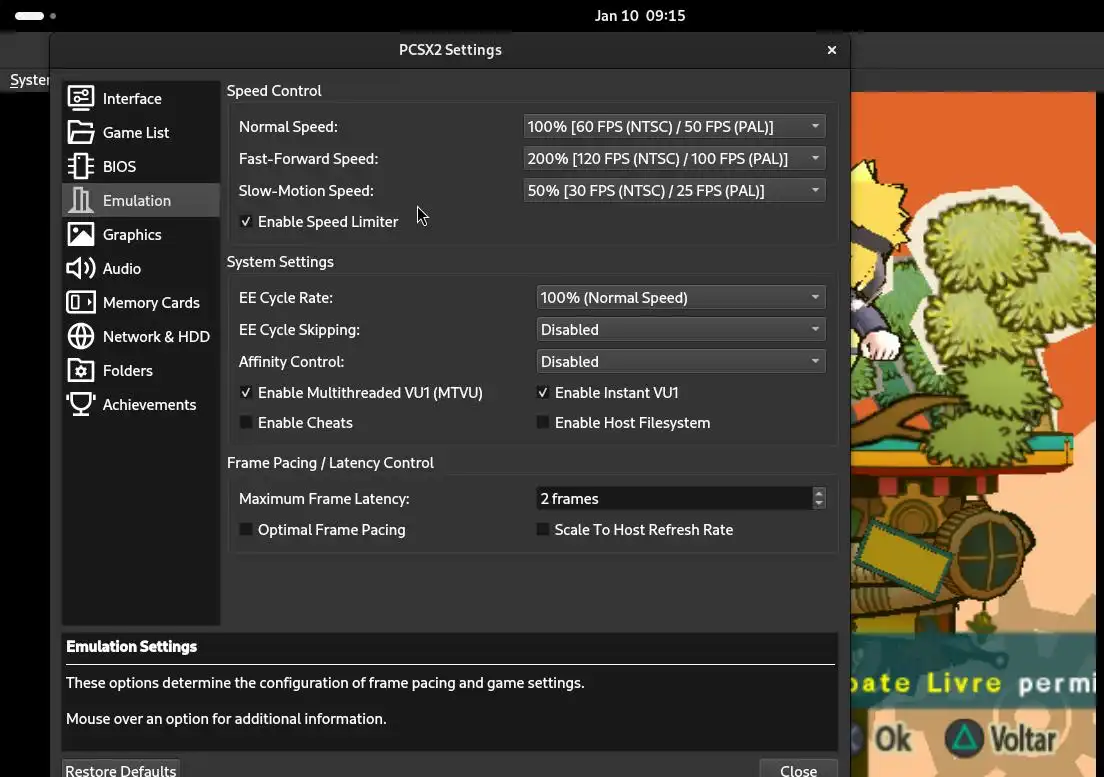Decrease Maximum Frame Latency with down arrow
Screen dimensions: 1104x777
click(818, 504)
